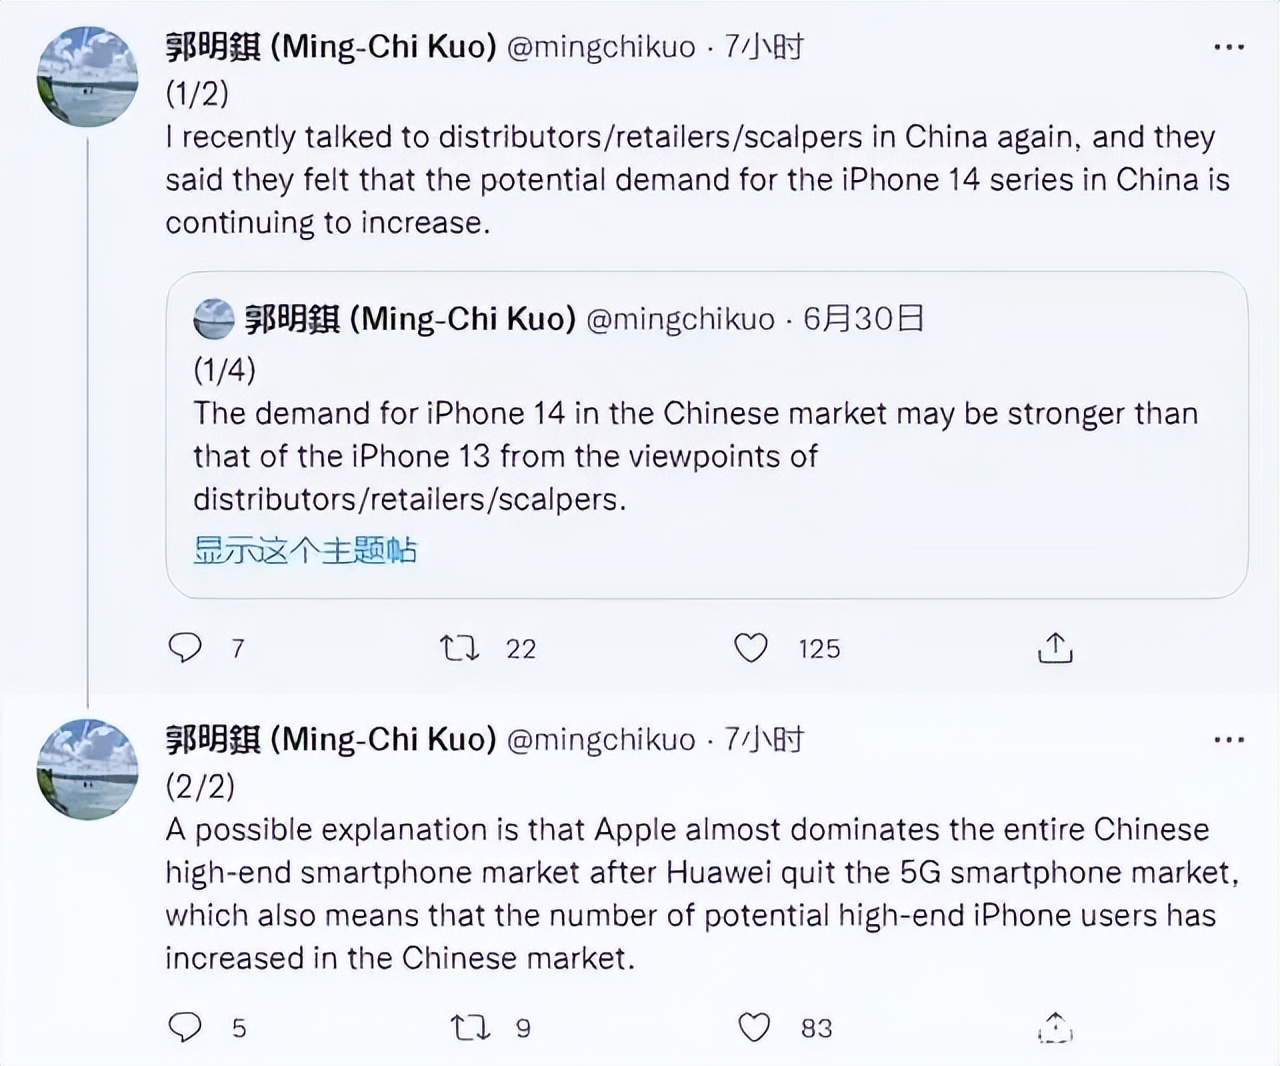Viewport: 1280px width, 1066px height.
Task: Toggle a retweet on the quoted thread tweet
Action: (458, 648)
